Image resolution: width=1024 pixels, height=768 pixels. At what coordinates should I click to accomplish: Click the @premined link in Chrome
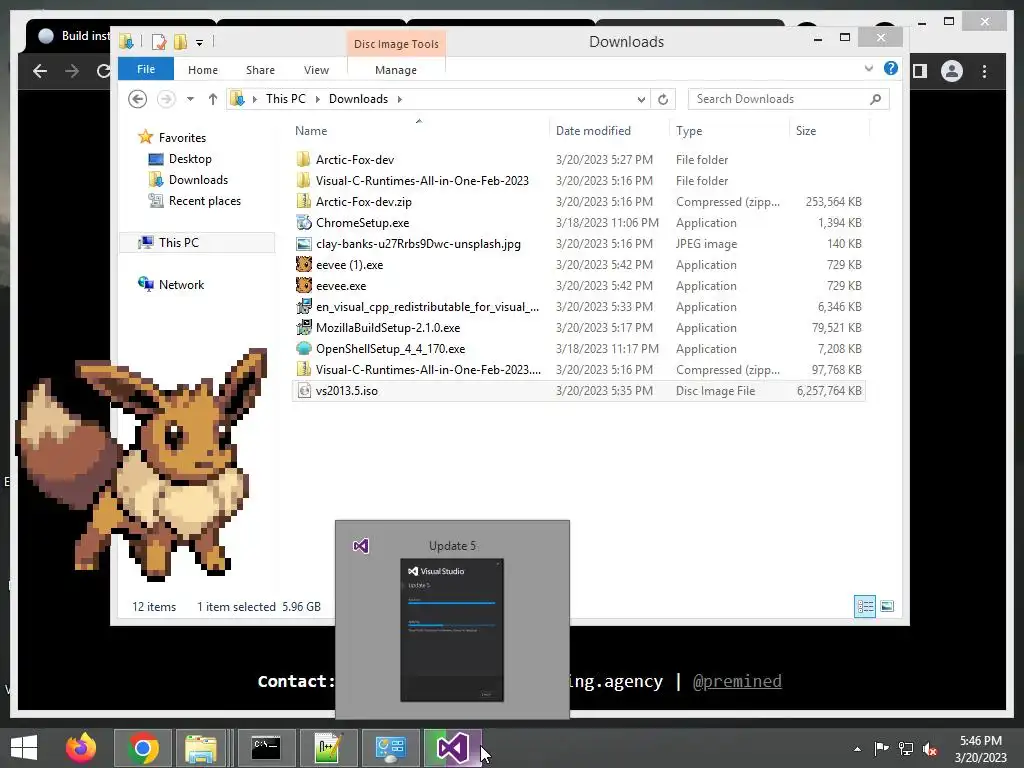[737, 681]
